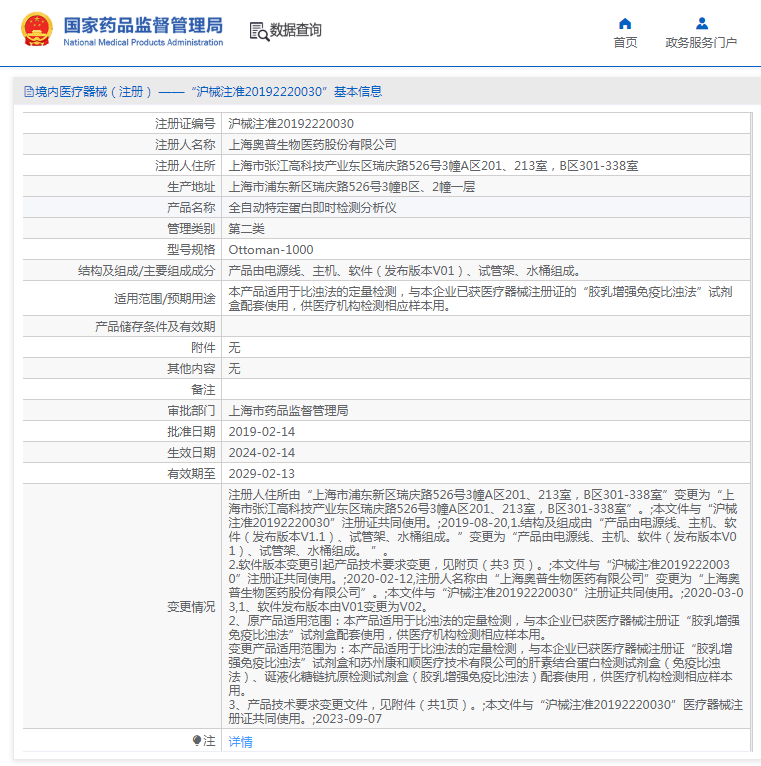This screenshot has width=761, height=766.
Task: Click the home 首页 house icon
Action: [x=625, y=23]
